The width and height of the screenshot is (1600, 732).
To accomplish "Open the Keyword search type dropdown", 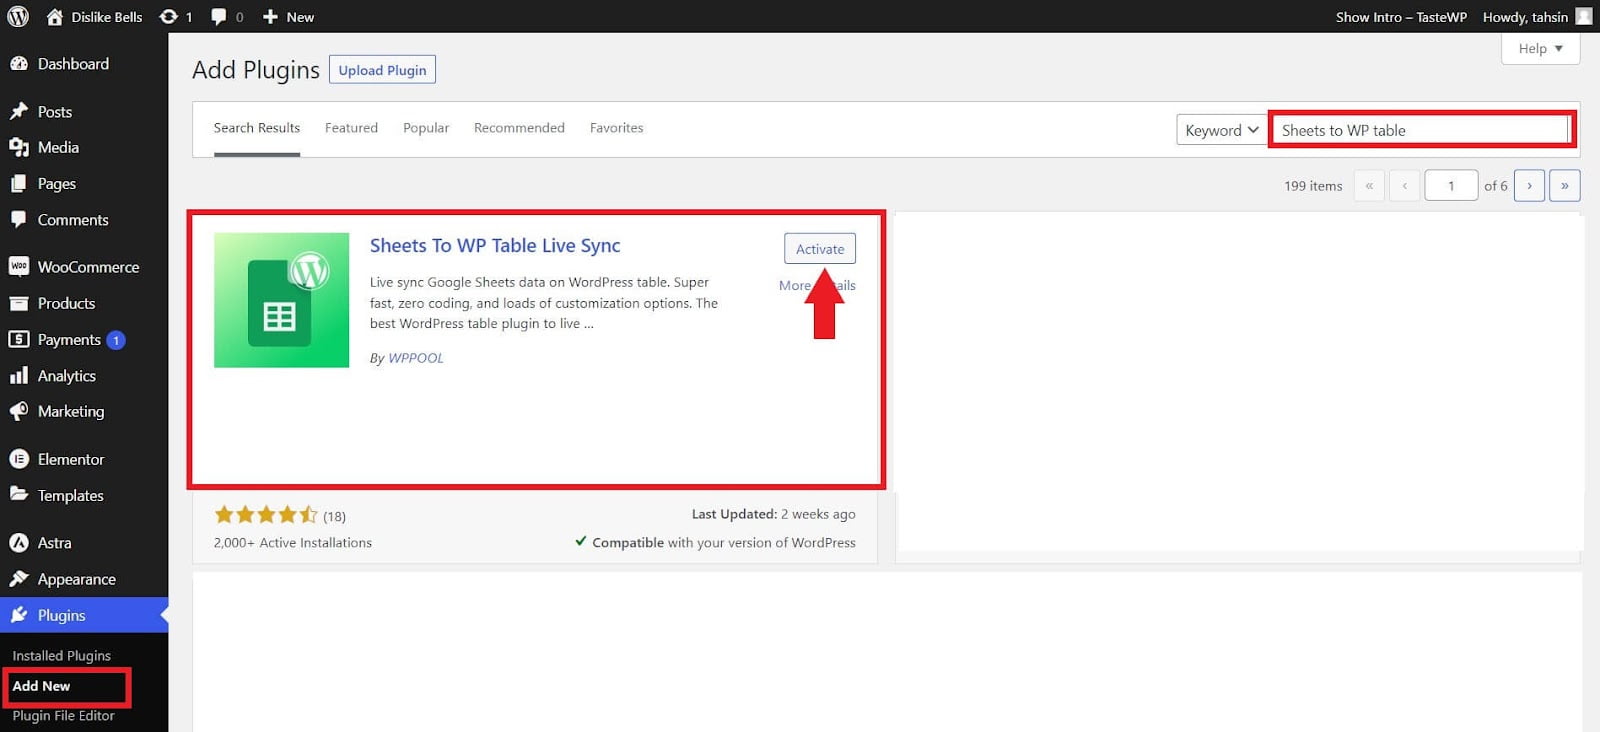I will 1221,130.
